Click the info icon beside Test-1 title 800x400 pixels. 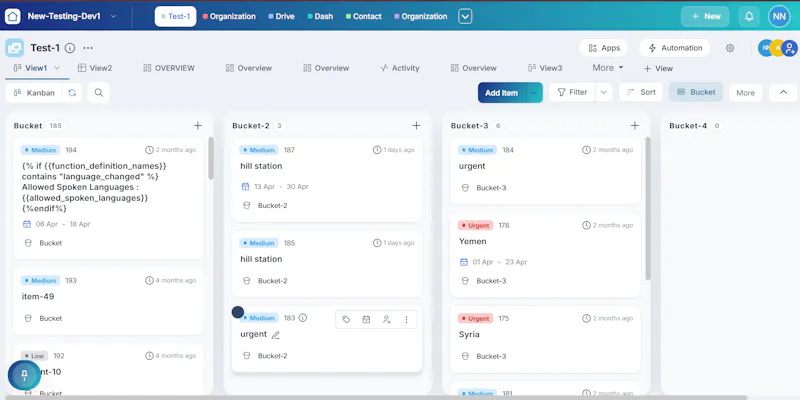click(x=70, y=48)
